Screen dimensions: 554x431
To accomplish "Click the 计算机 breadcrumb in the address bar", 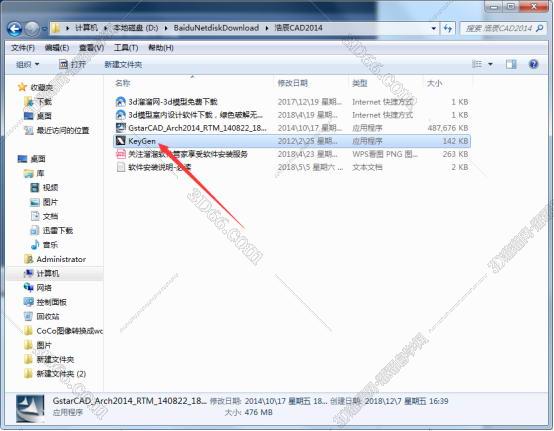I will 87,28.
